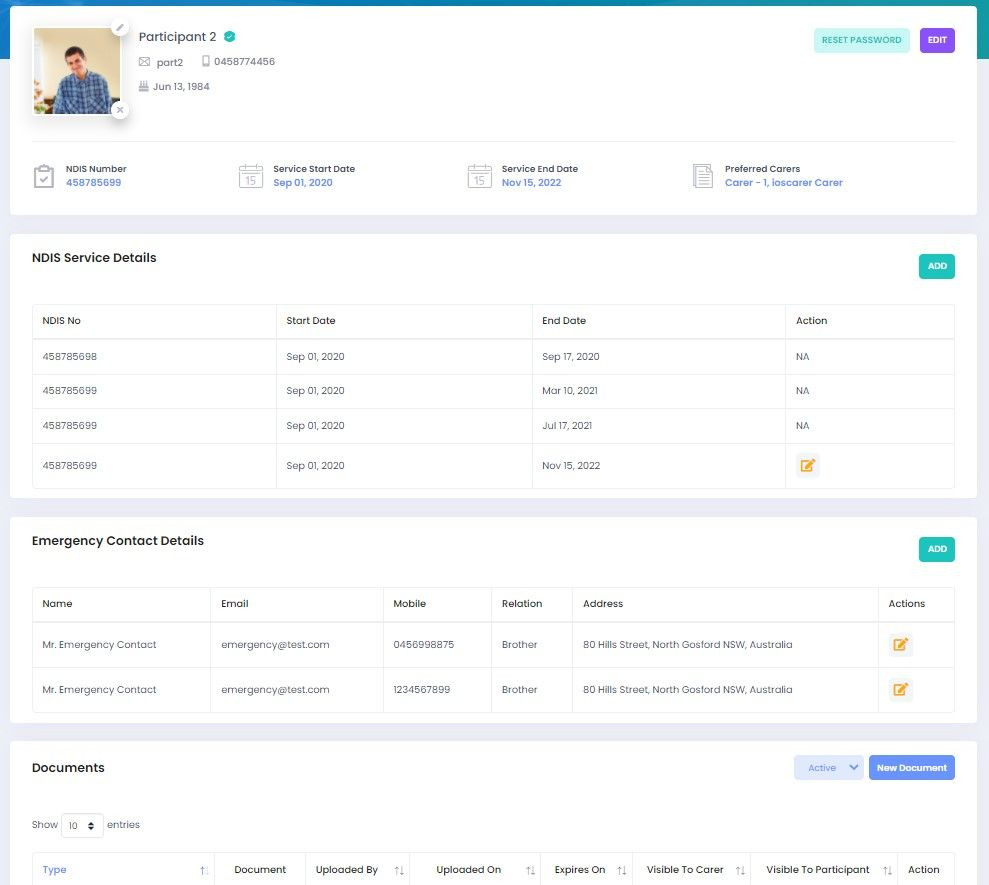
Task: Click the verified badge next to Participant 2
Action: (230, 37)
